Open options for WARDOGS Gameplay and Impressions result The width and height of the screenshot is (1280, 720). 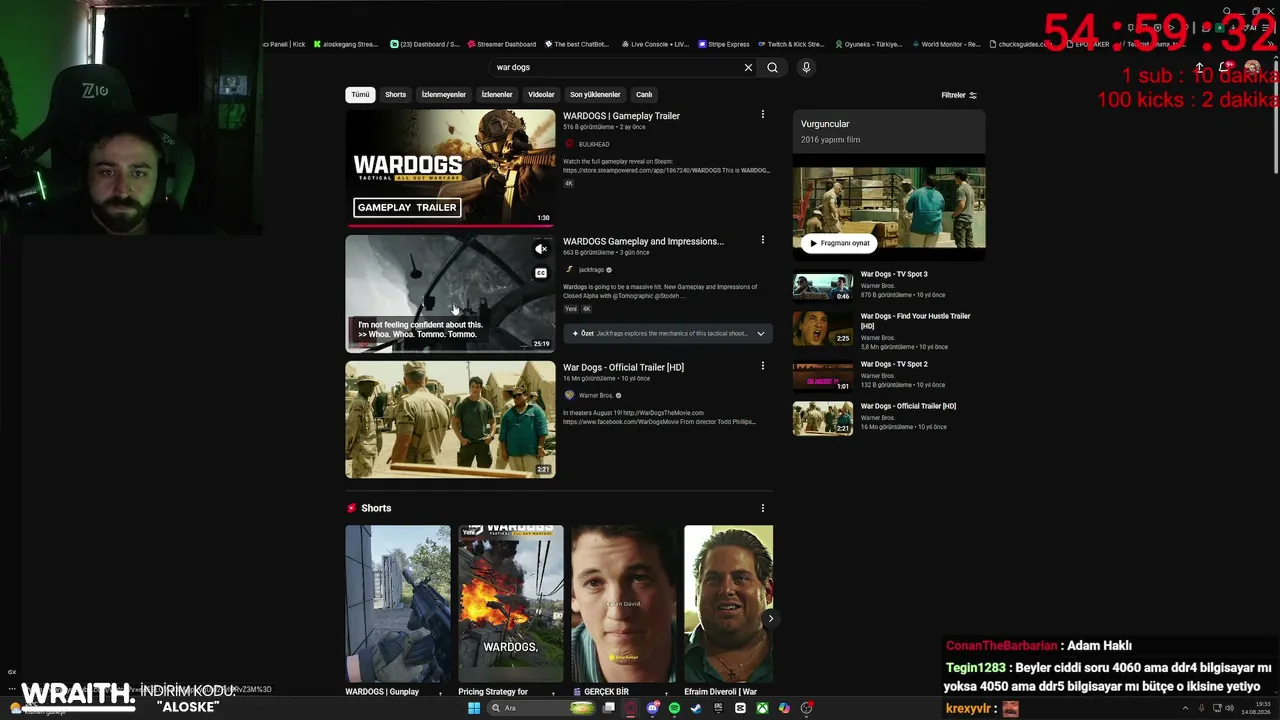tap(763, 240)
